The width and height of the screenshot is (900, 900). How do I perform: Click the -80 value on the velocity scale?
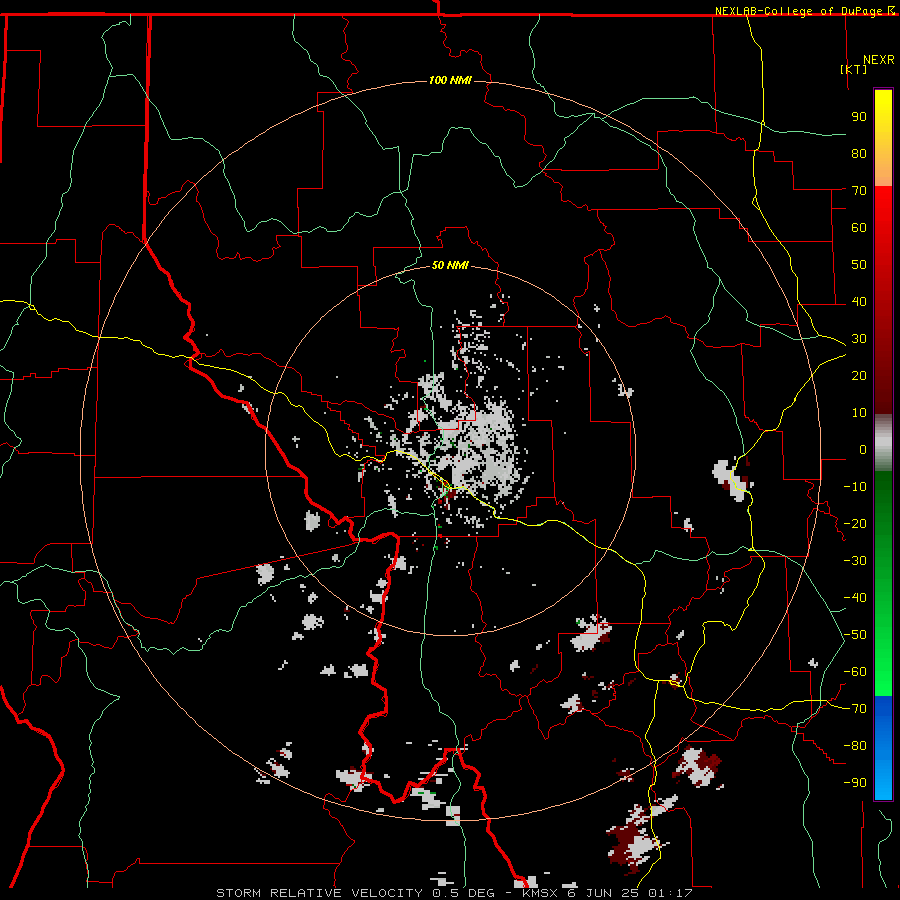tap(855, 746)
